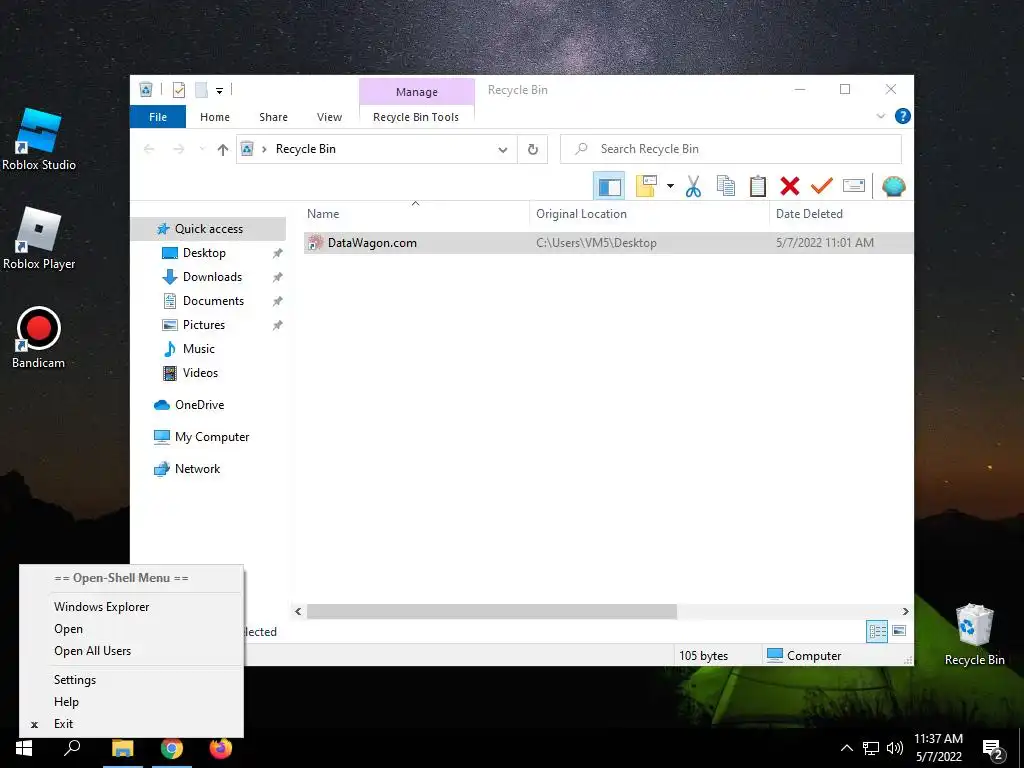The height and width of the screenshot is (768, 1024).
Task: Open dropdown arrow beside folder options icon
Action: pyautogui.click(x=670, y=186)
